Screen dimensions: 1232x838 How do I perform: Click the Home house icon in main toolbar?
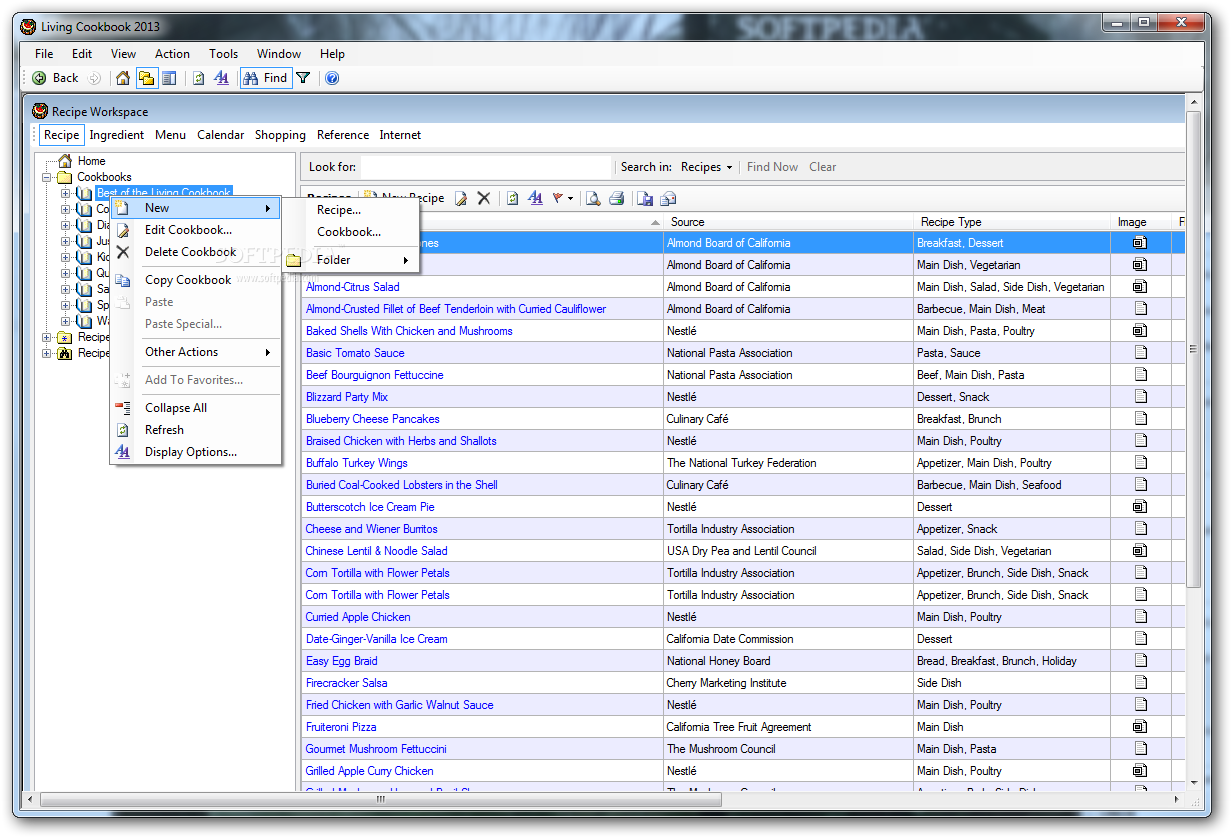(x=123, y=78)
